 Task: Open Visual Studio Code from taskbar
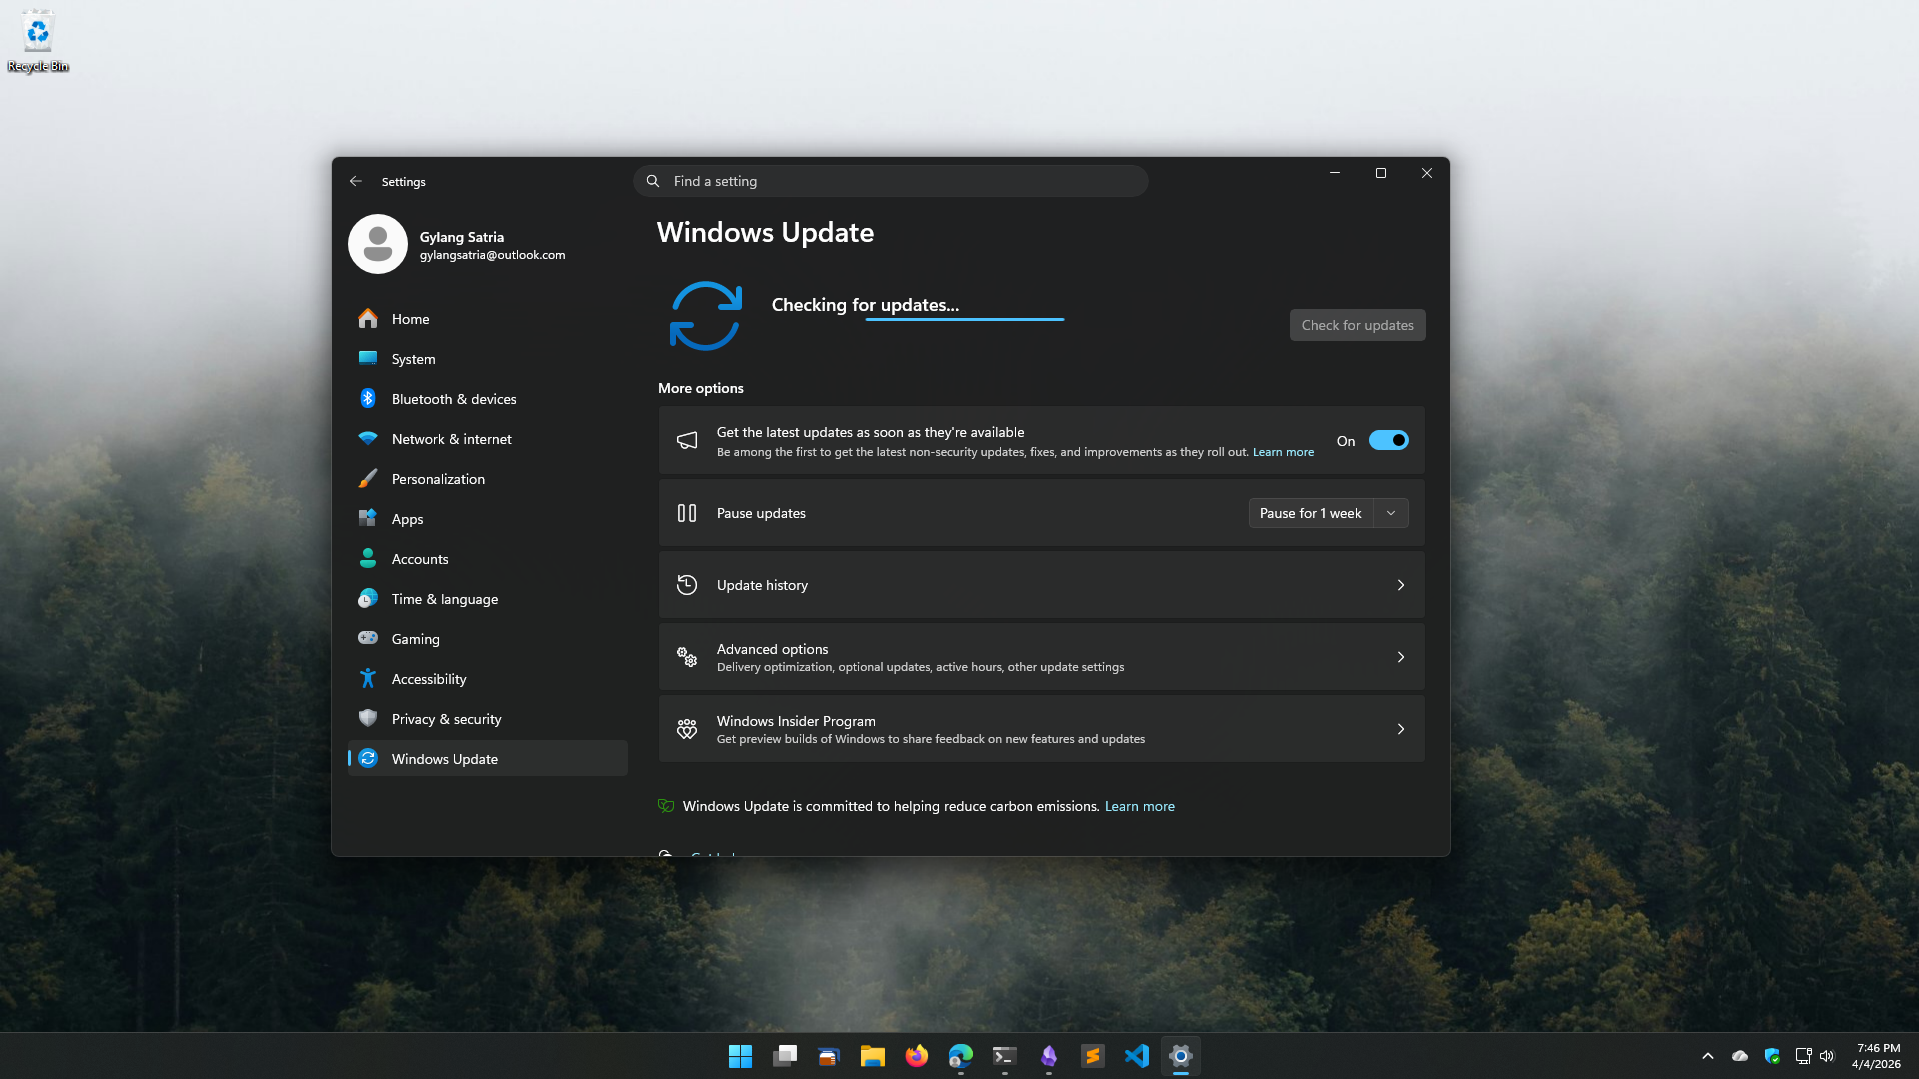[x=1136, y=1056]
